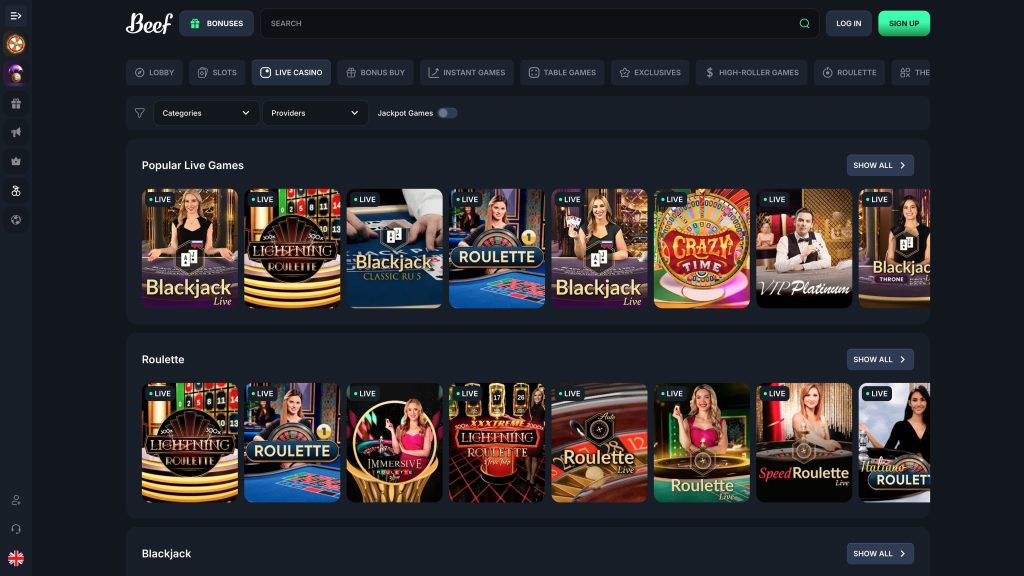Click inside the Search field
The height and width of the screenshot is (576, 1024).
pos(539,24)
